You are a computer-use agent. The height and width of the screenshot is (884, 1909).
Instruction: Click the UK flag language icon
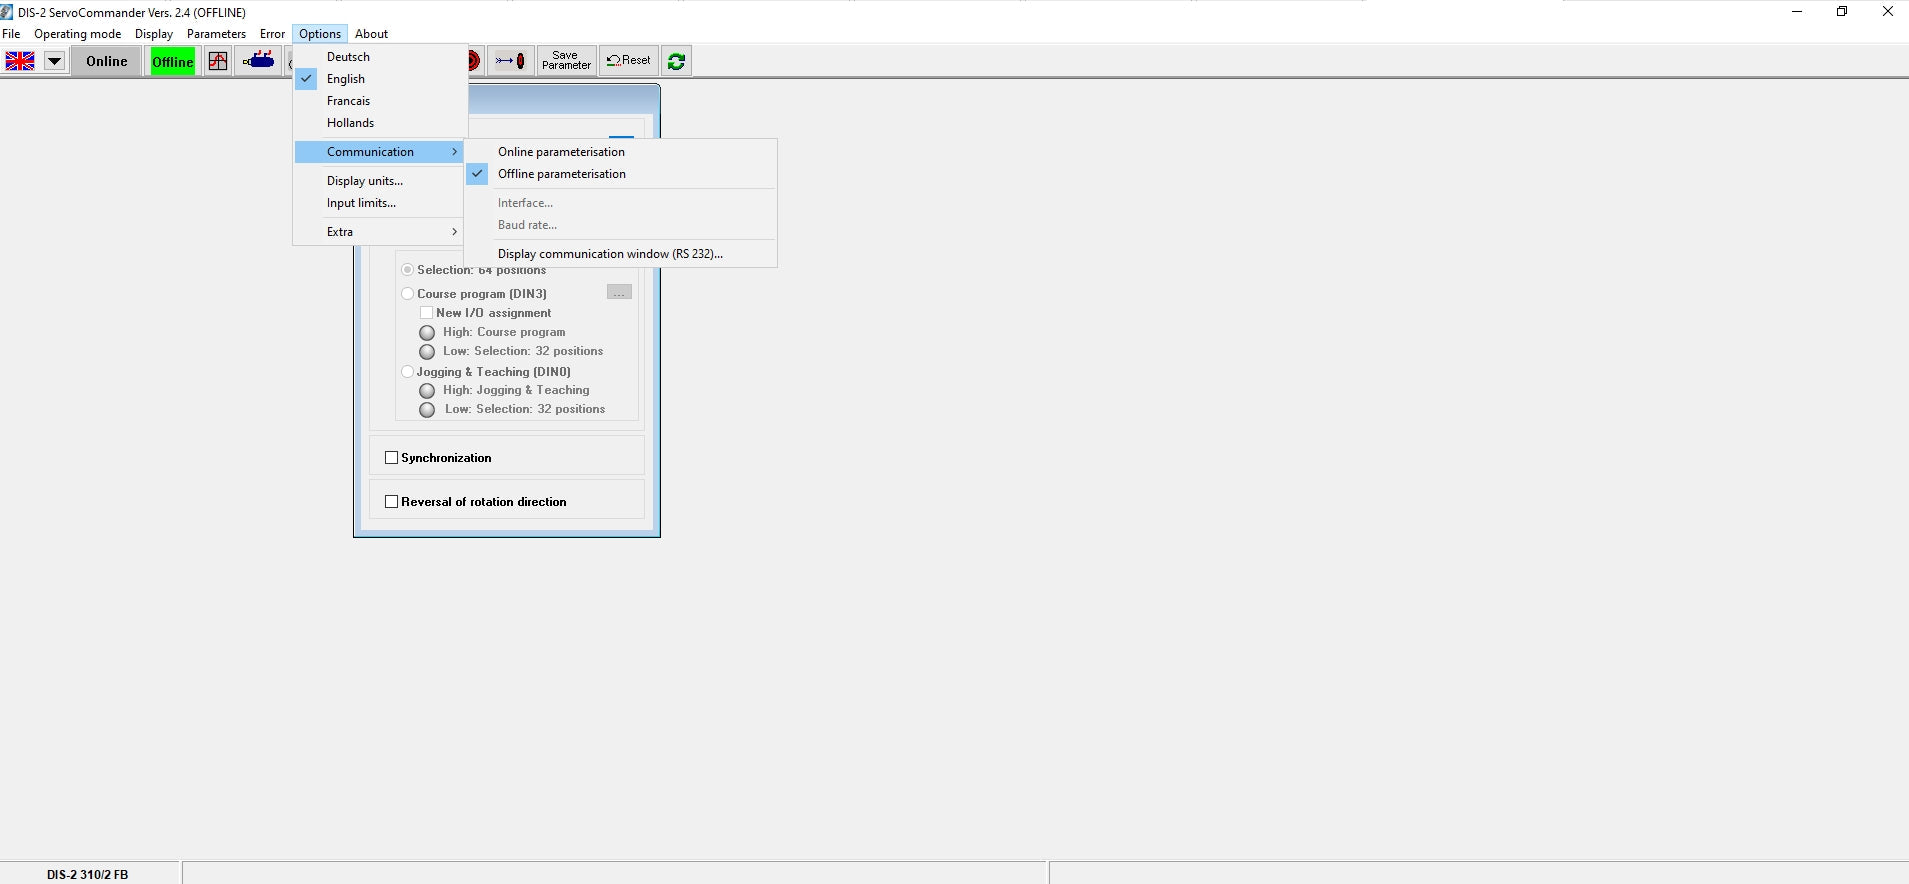20,61
